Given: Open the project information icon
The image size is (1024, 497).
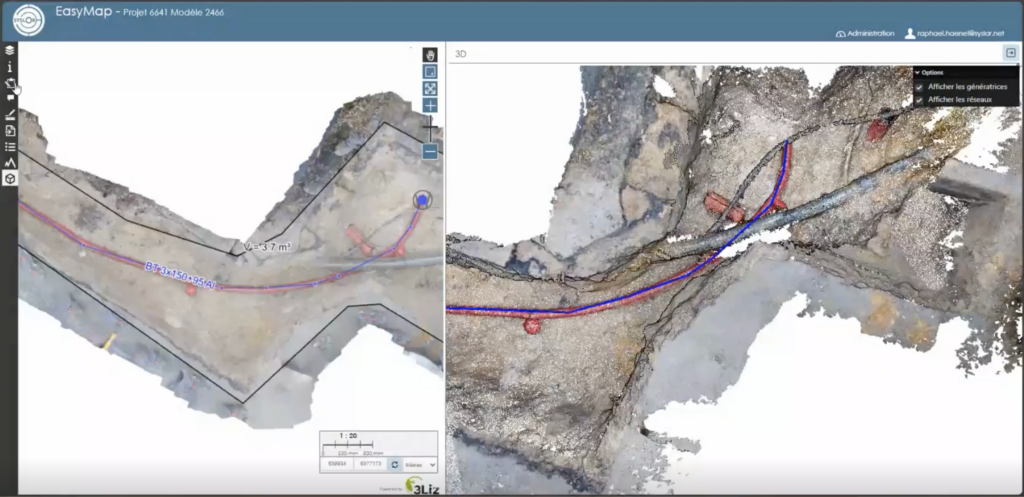Looking at the screenshot, I should 9,67.
